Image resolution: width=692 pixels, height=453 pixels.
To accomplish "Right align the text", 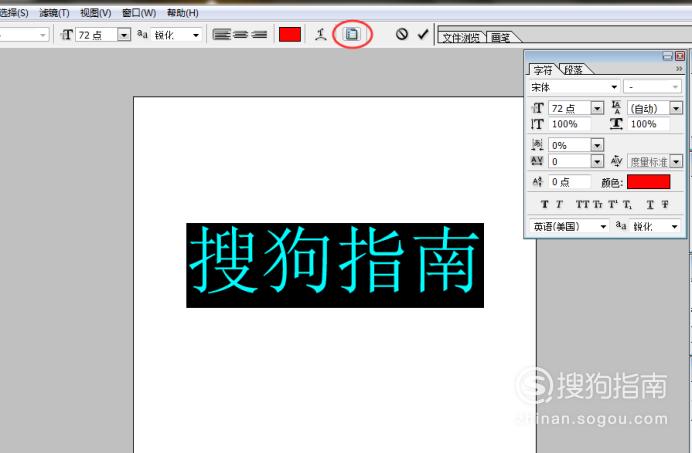I will click(x=259, y=34).
